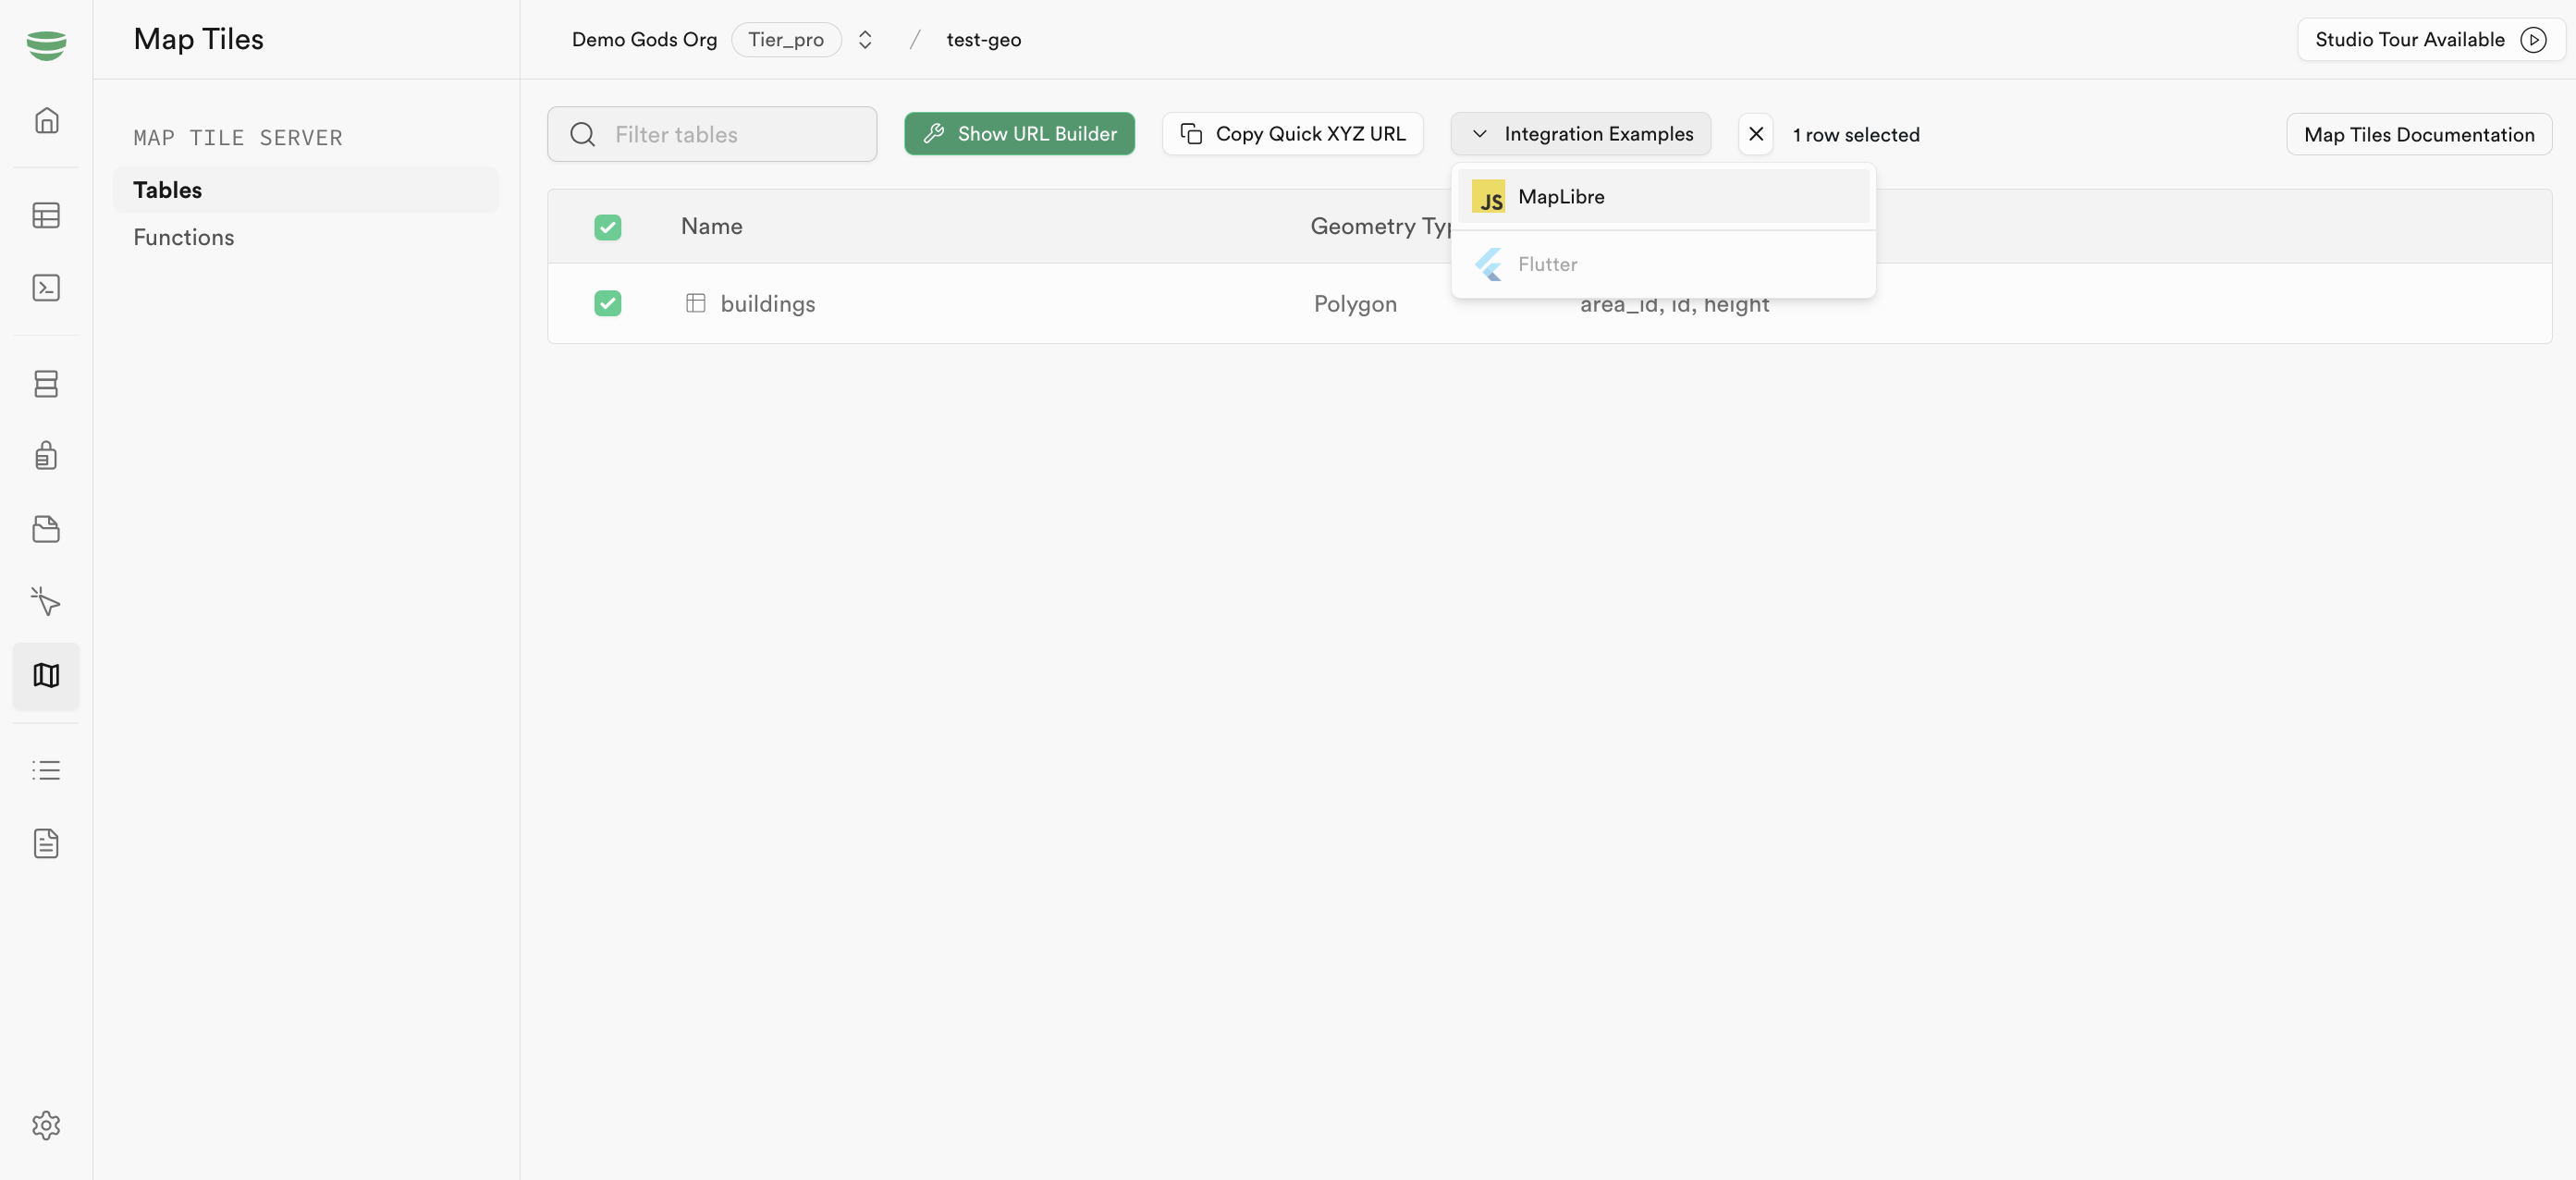This screenshot has height=1180, width=2576.
Task: Select the Database icon in sidebar
Action: tap(46, 383)
